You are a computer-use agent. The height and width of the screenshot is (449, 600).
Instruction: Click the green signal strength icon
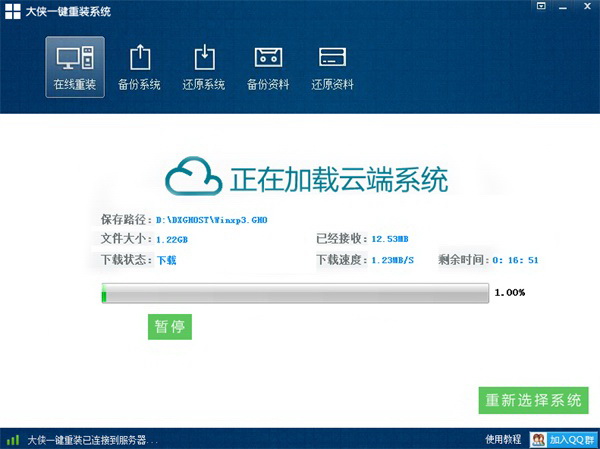[x=13, y=440]
